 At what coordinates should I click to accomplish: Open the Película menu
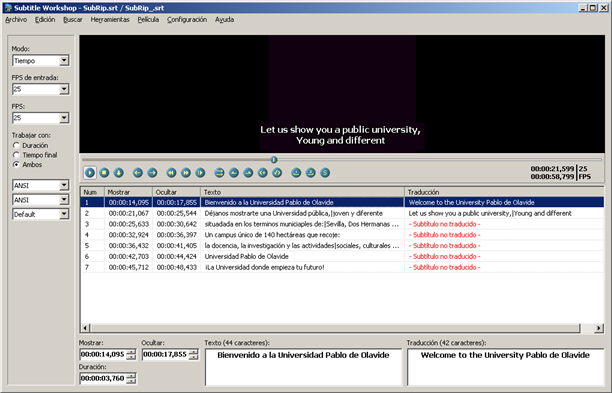click(148, 20)
